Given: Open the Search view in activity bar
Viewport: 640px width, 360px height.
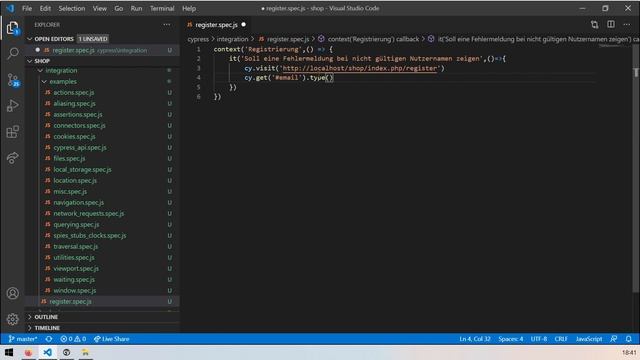Looking at the screenshot, I should tap(13, 53).
